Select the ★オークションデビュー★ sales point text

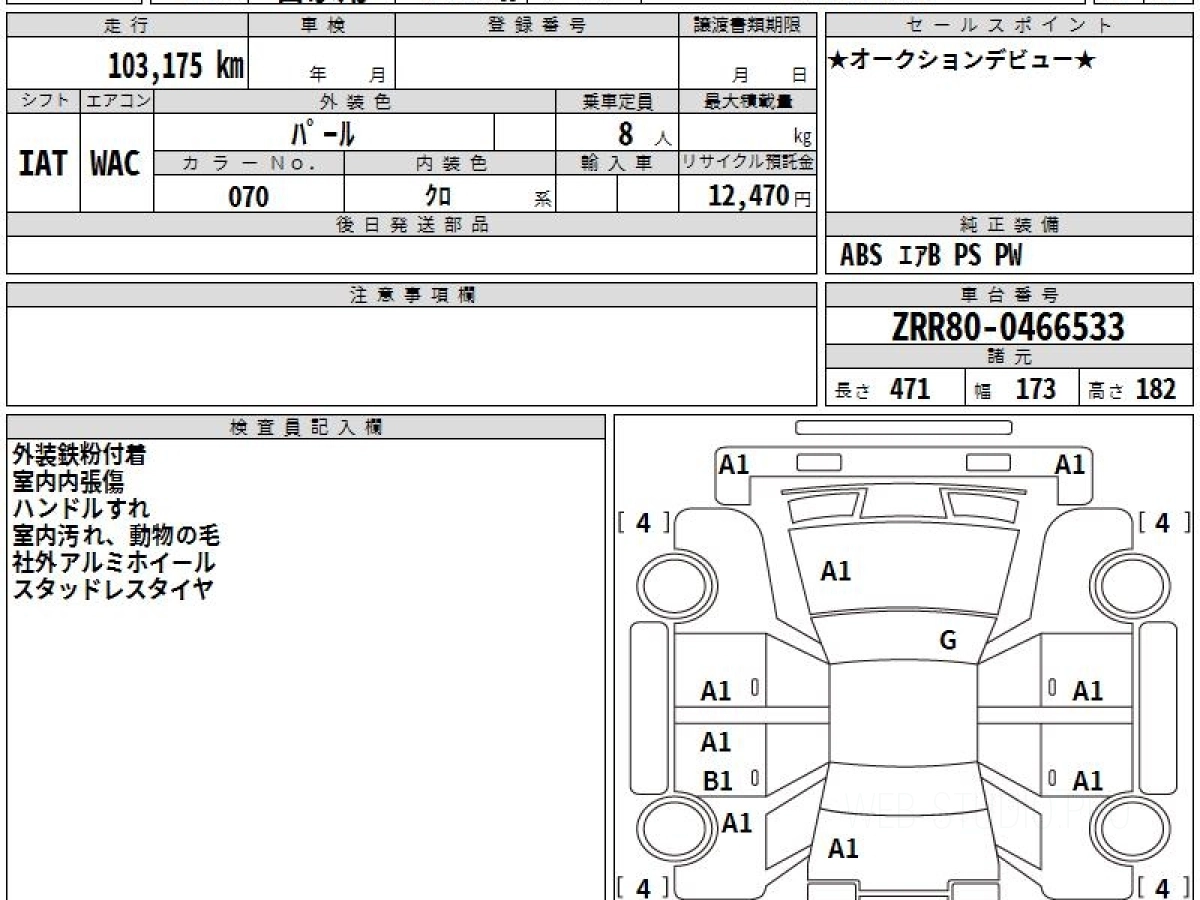coord(962,61)
